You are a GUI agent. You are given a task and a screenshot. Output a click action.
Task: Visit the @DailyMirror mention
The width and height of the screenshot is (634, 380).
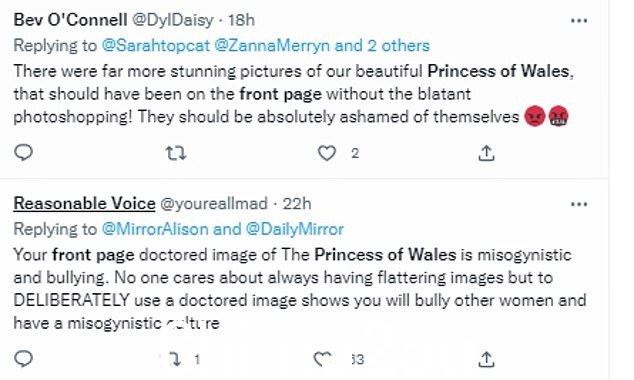point(294,229)
